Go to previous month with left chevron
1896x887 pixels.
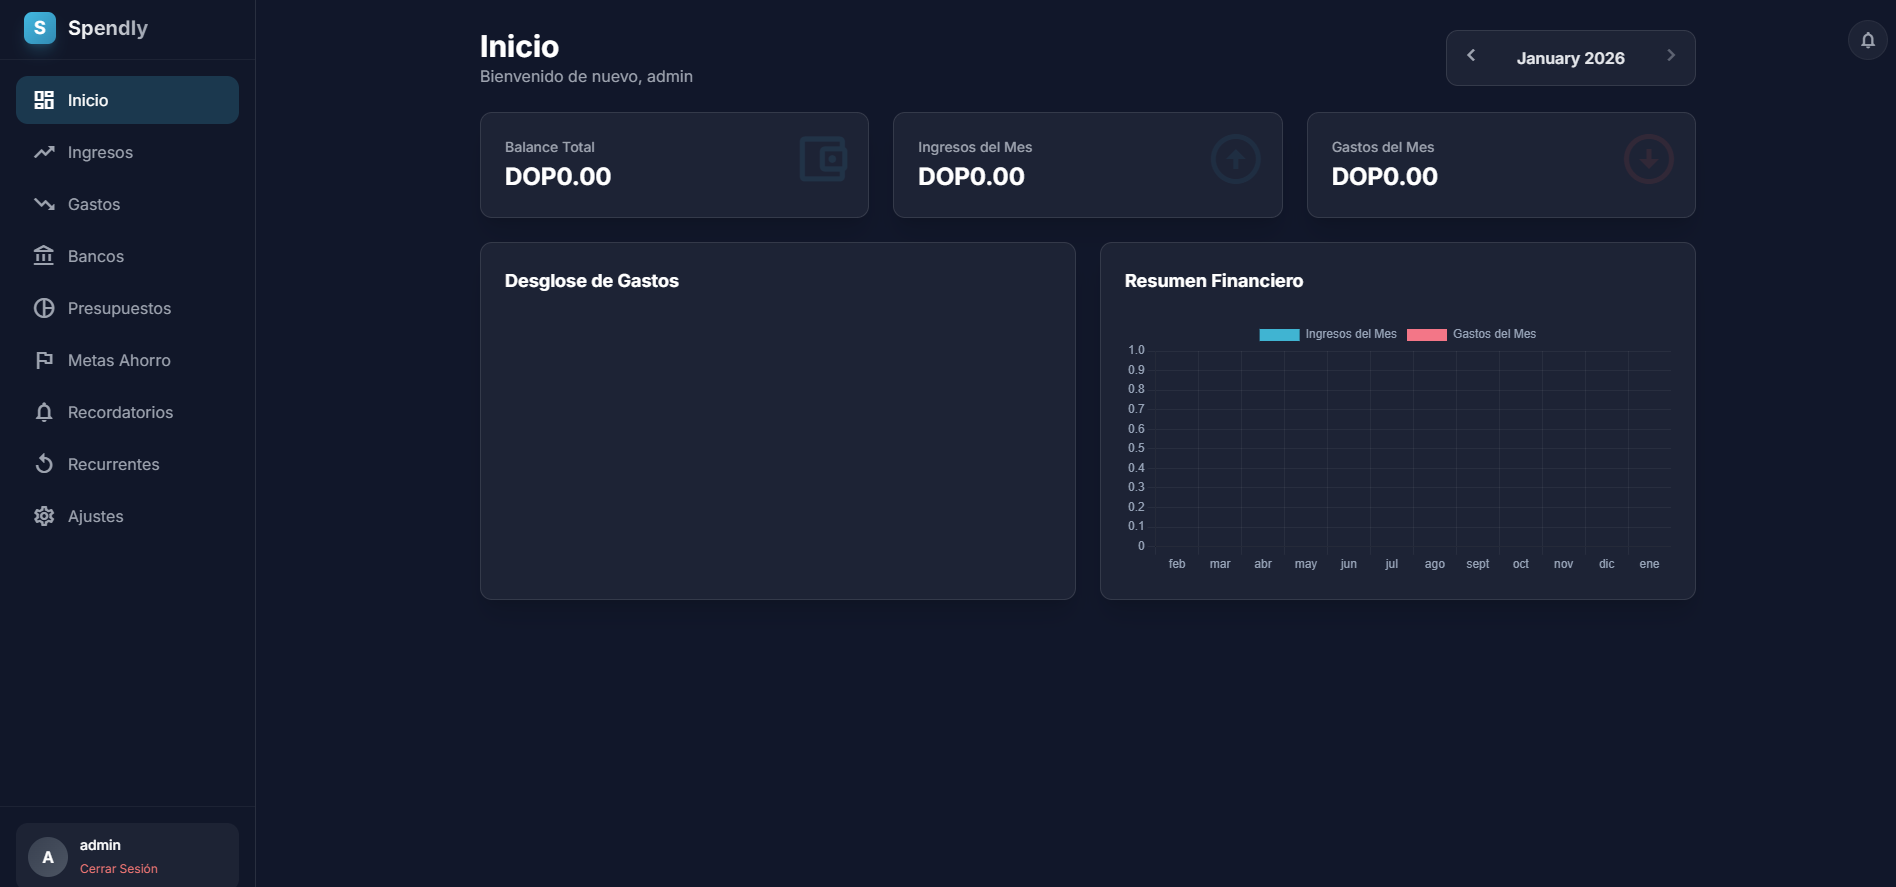coord(1471,56)
